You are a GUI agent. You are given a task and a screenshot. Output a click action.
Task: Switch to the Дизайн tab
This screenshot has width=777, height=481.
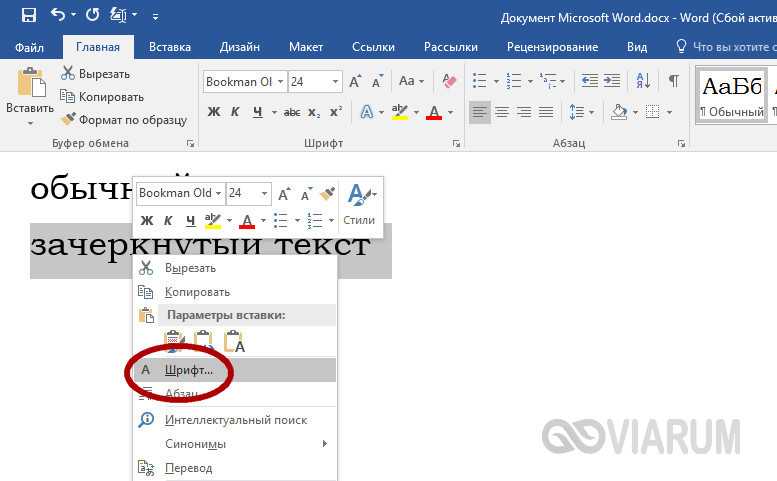(240, 47)
